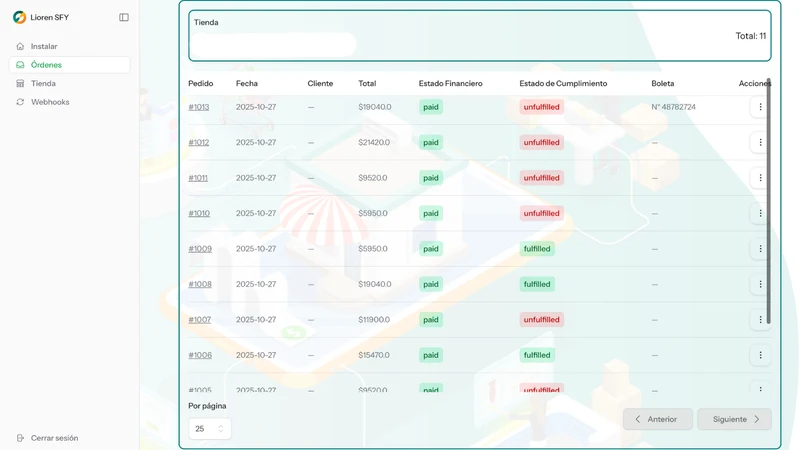Open actions menu for order #1009
The width and height of the screenshot is (800, 450).
(x=760, y=249)
